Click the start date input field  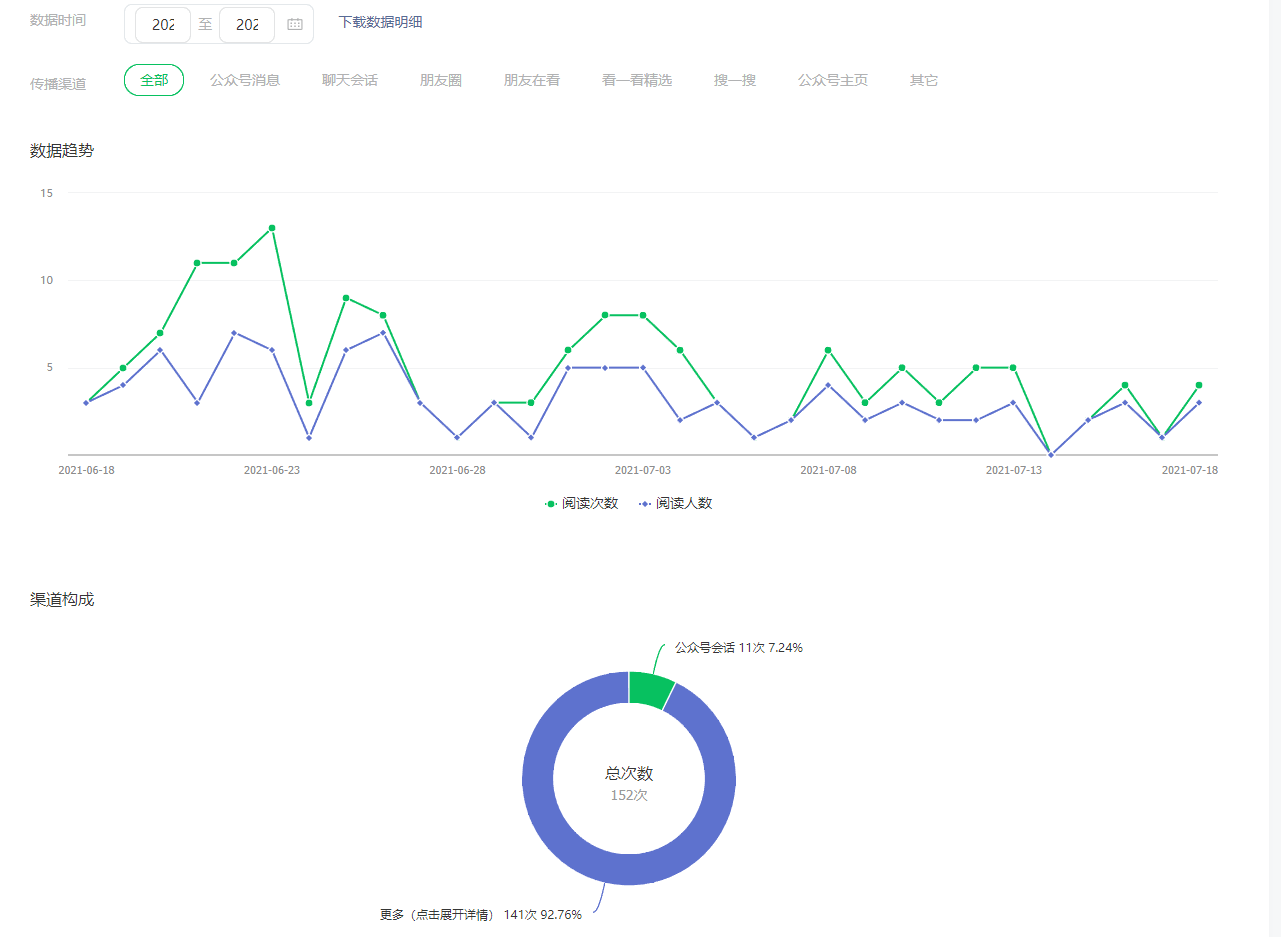coord(163,25)
